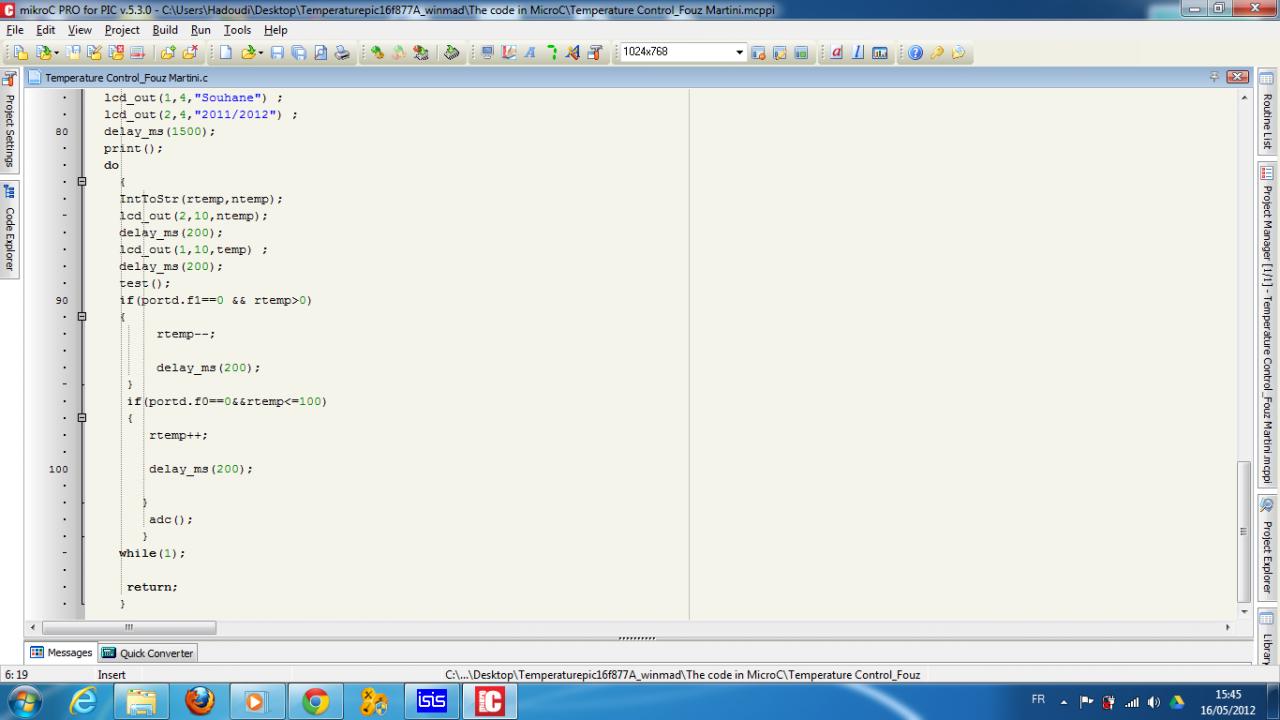Open the ISIS application in the taskbar
Image resolution: width=1280 pixels, height=720 pixels.
432,702
